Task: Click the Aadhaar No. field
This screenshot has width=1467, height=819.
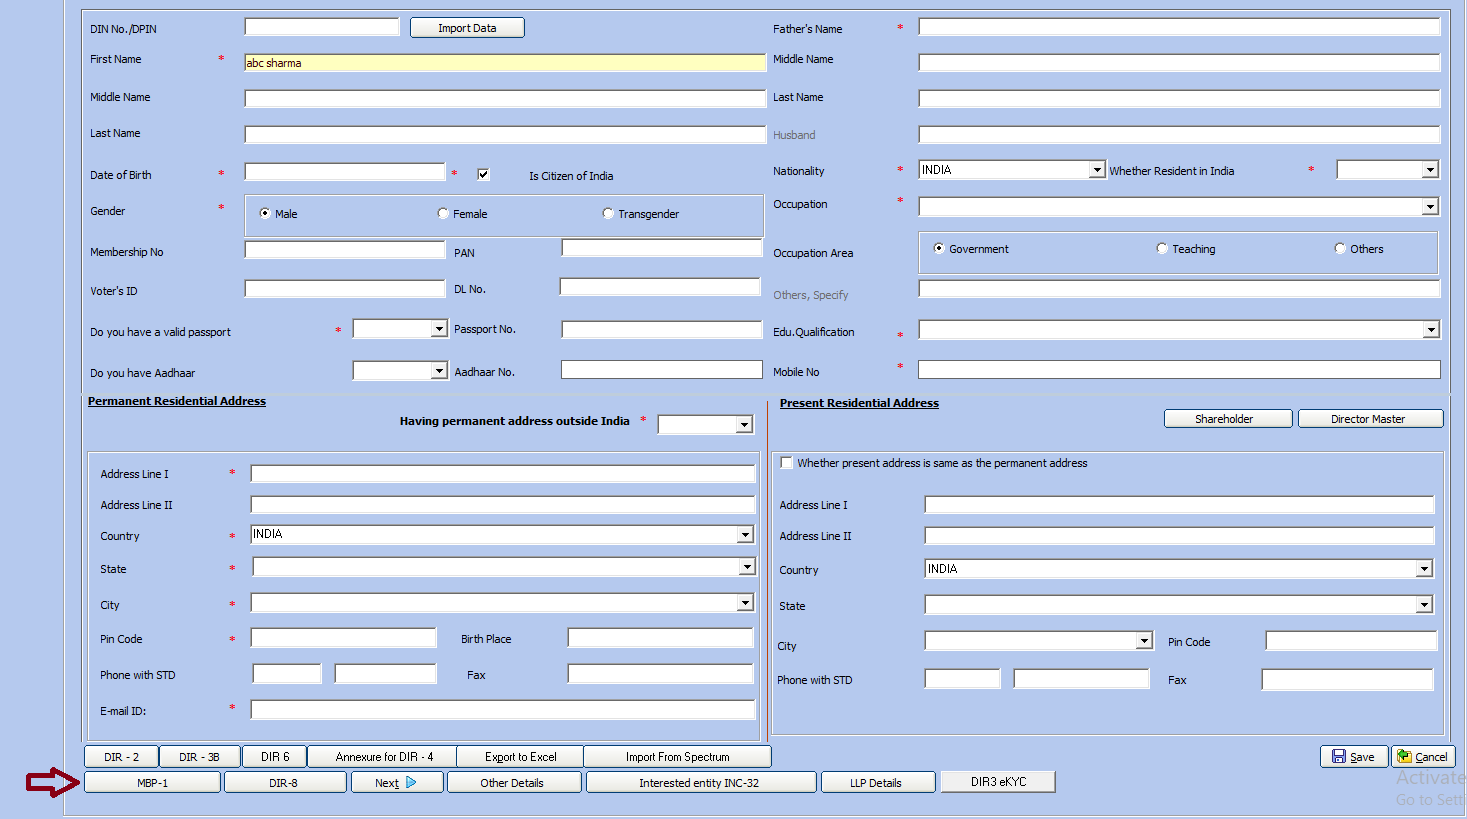Action: [x=662, y=370]
